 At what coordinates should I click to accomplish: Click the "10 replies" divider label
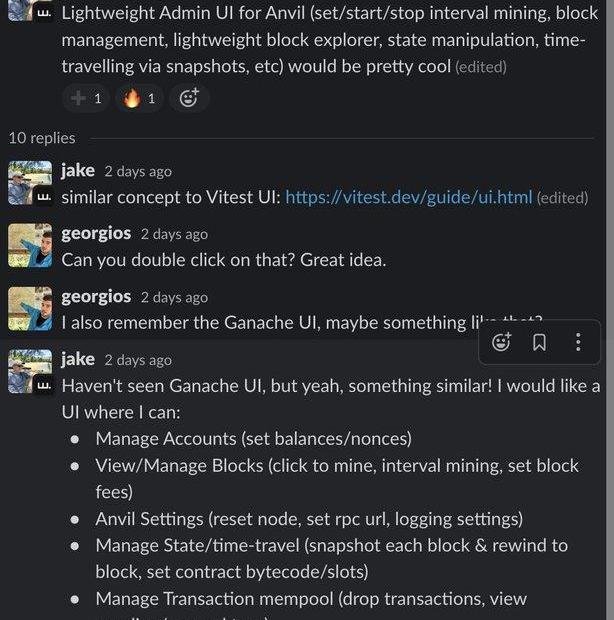[x=42, y=138]
